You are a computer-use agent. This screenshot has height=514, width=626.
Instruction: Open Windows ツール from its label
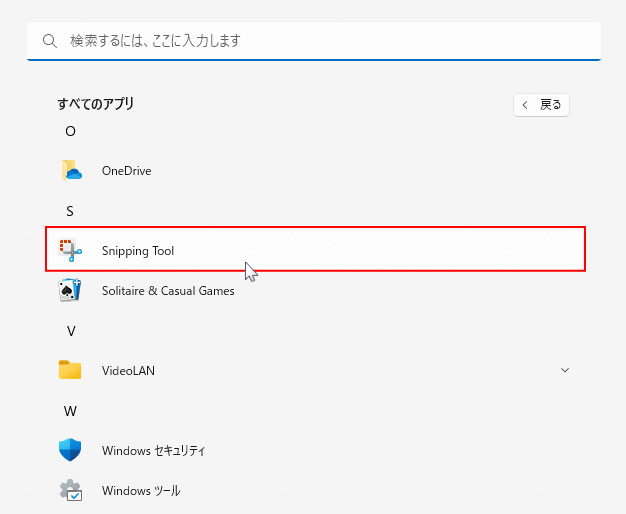point(141,491)
